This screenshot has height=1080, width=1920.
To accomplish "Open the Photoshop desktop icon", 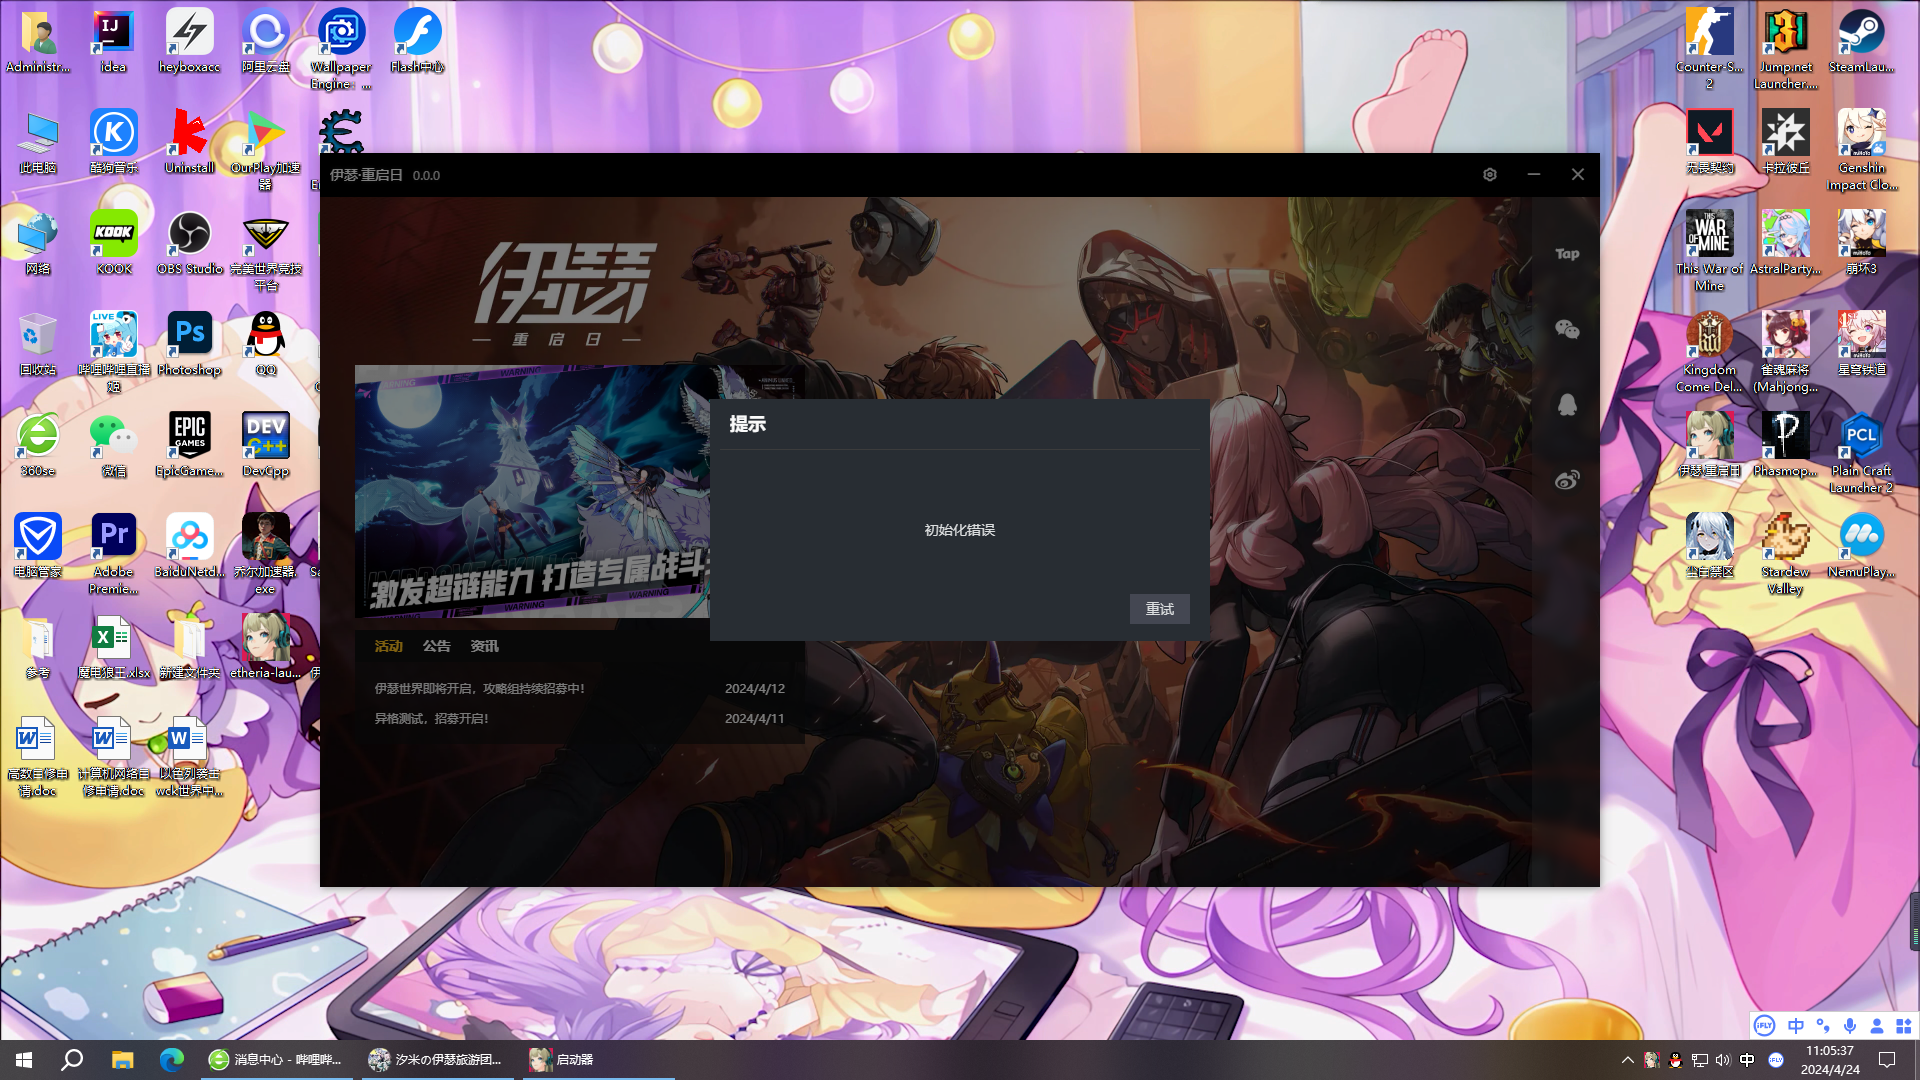I will pyautogui.click(x=189, y=344).
